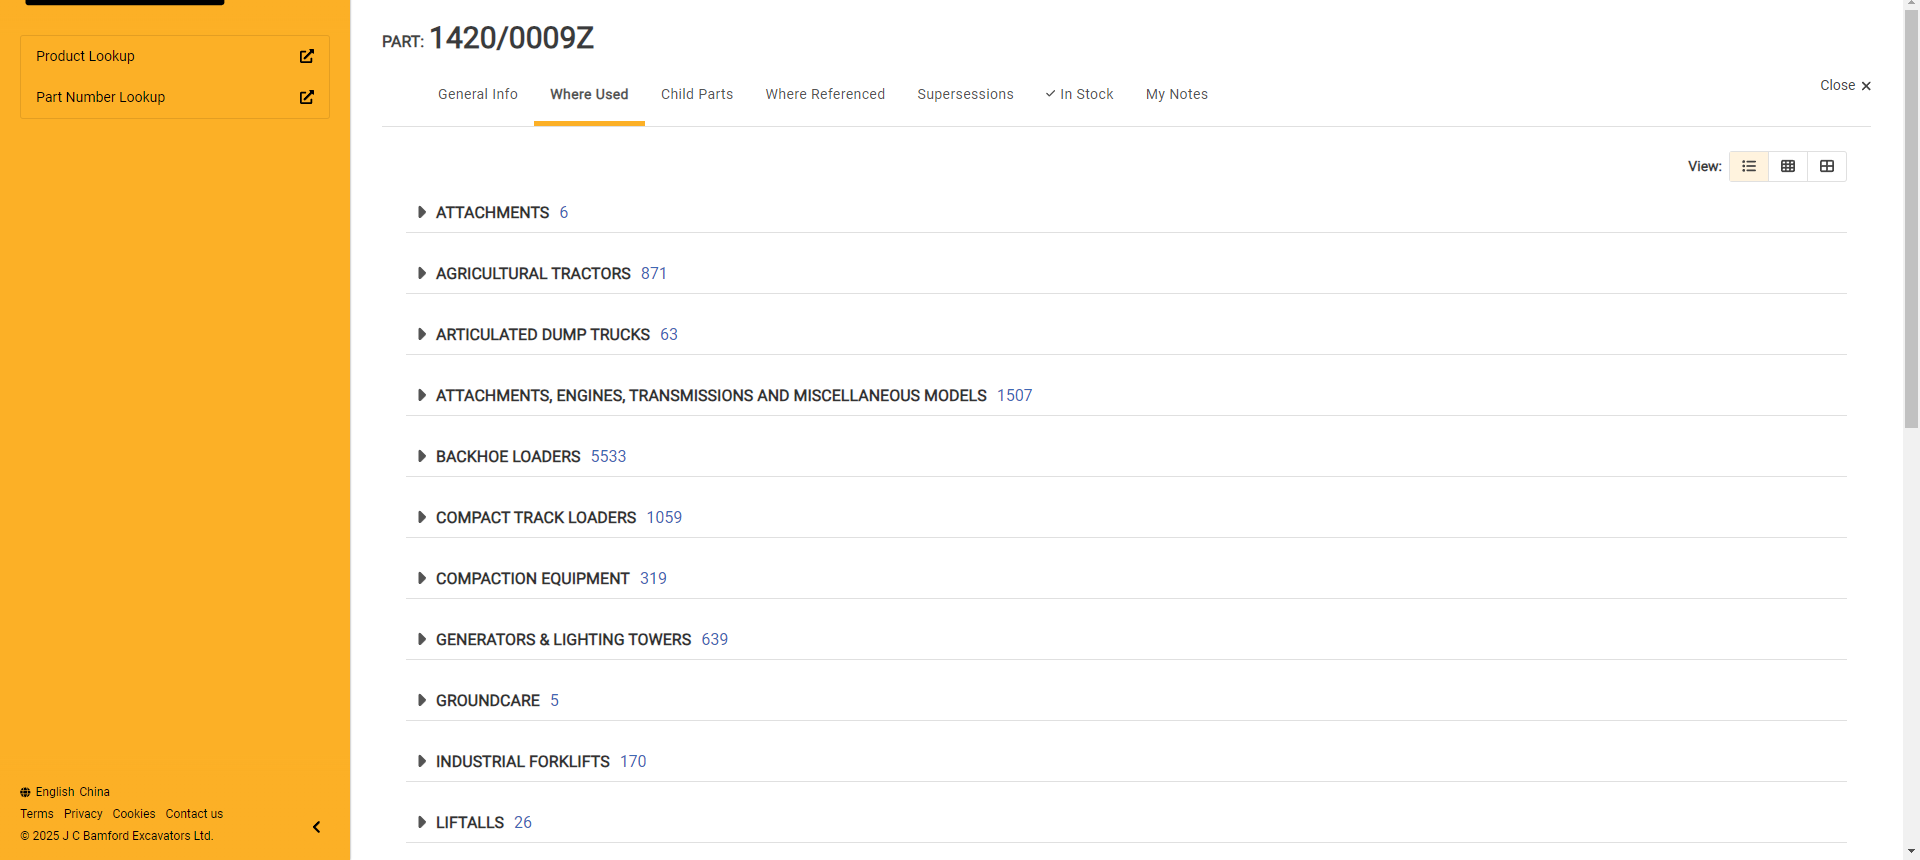Close the part details panel
The width and height of the screenshot is (1920, 860).
1845,86
